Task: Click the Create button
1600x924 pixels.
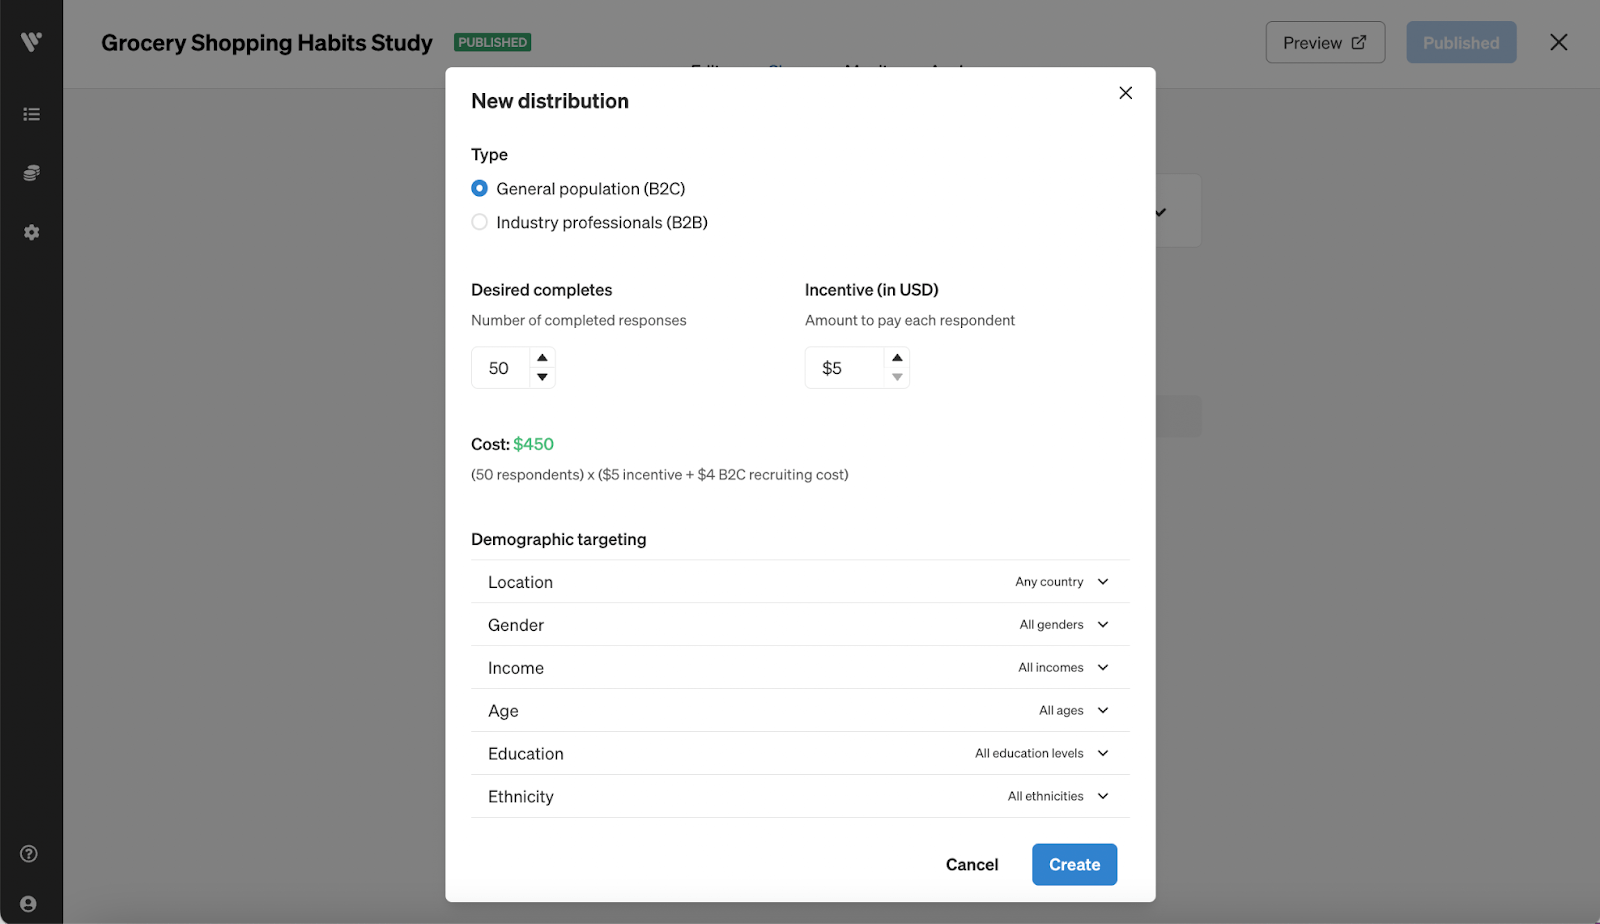Action: coord(1074,865)
